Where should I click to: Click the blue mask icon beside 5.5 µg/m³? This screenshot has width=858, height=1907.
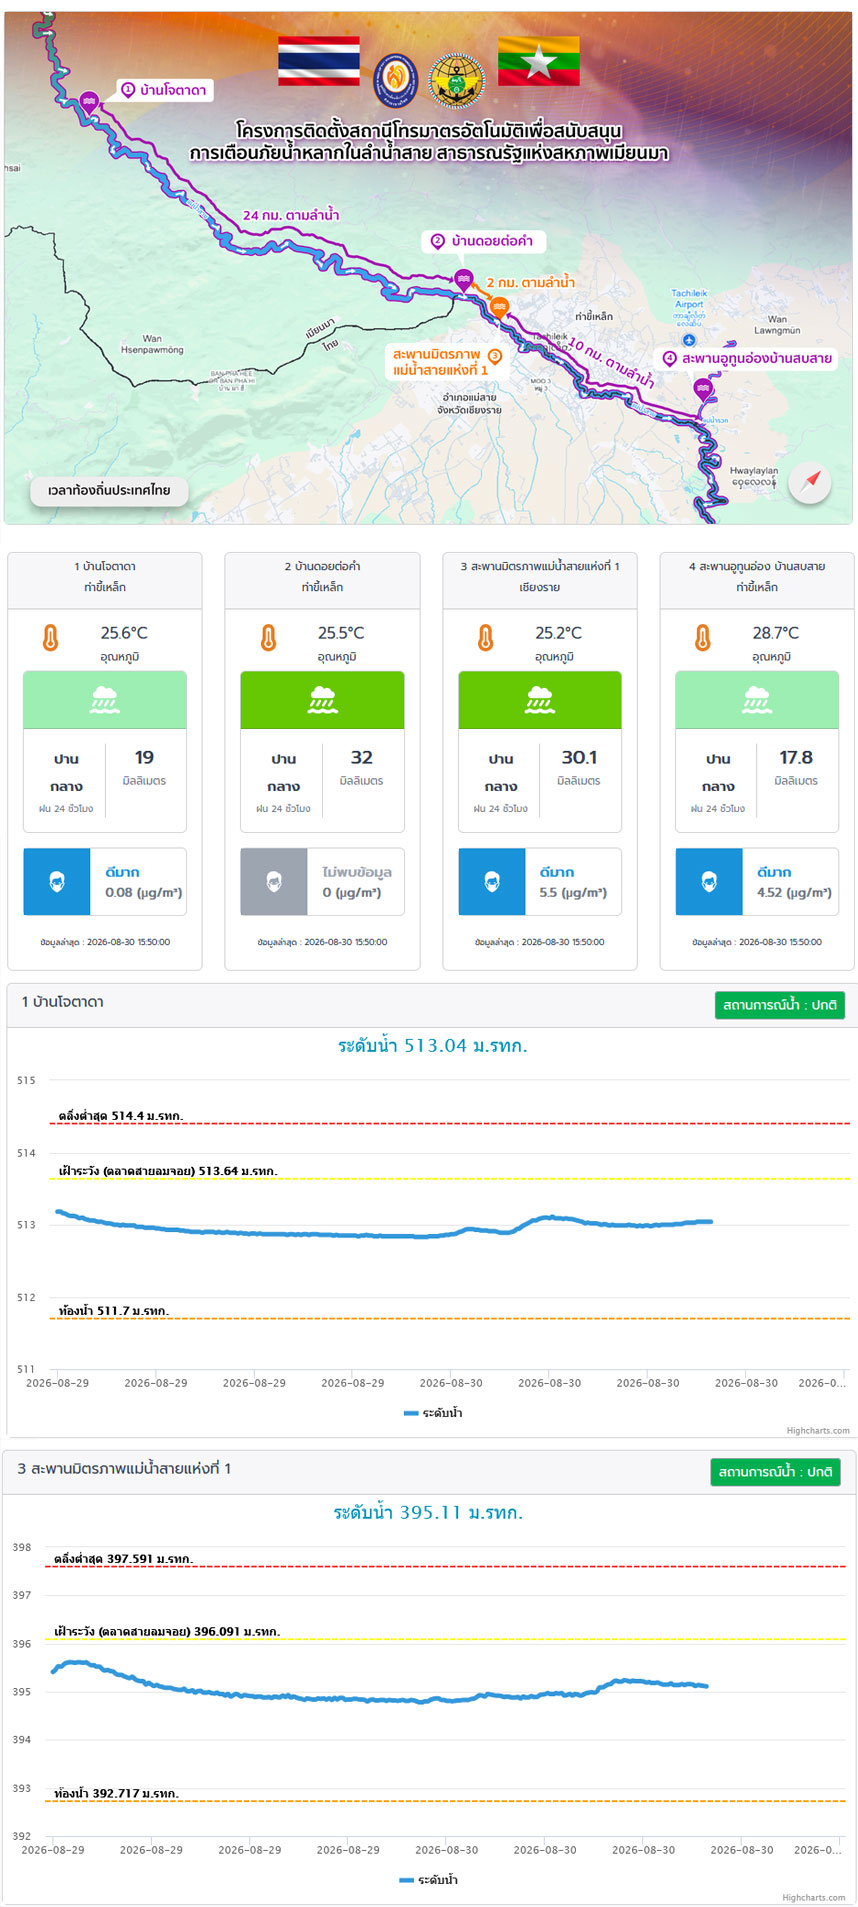492,882
